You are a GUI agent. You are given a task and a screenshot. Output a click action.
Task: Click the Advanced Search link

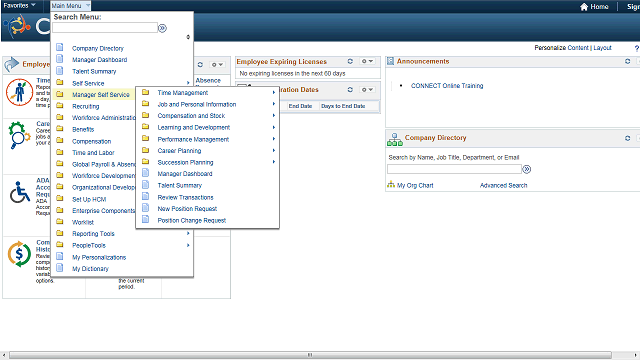click(503, 185)
